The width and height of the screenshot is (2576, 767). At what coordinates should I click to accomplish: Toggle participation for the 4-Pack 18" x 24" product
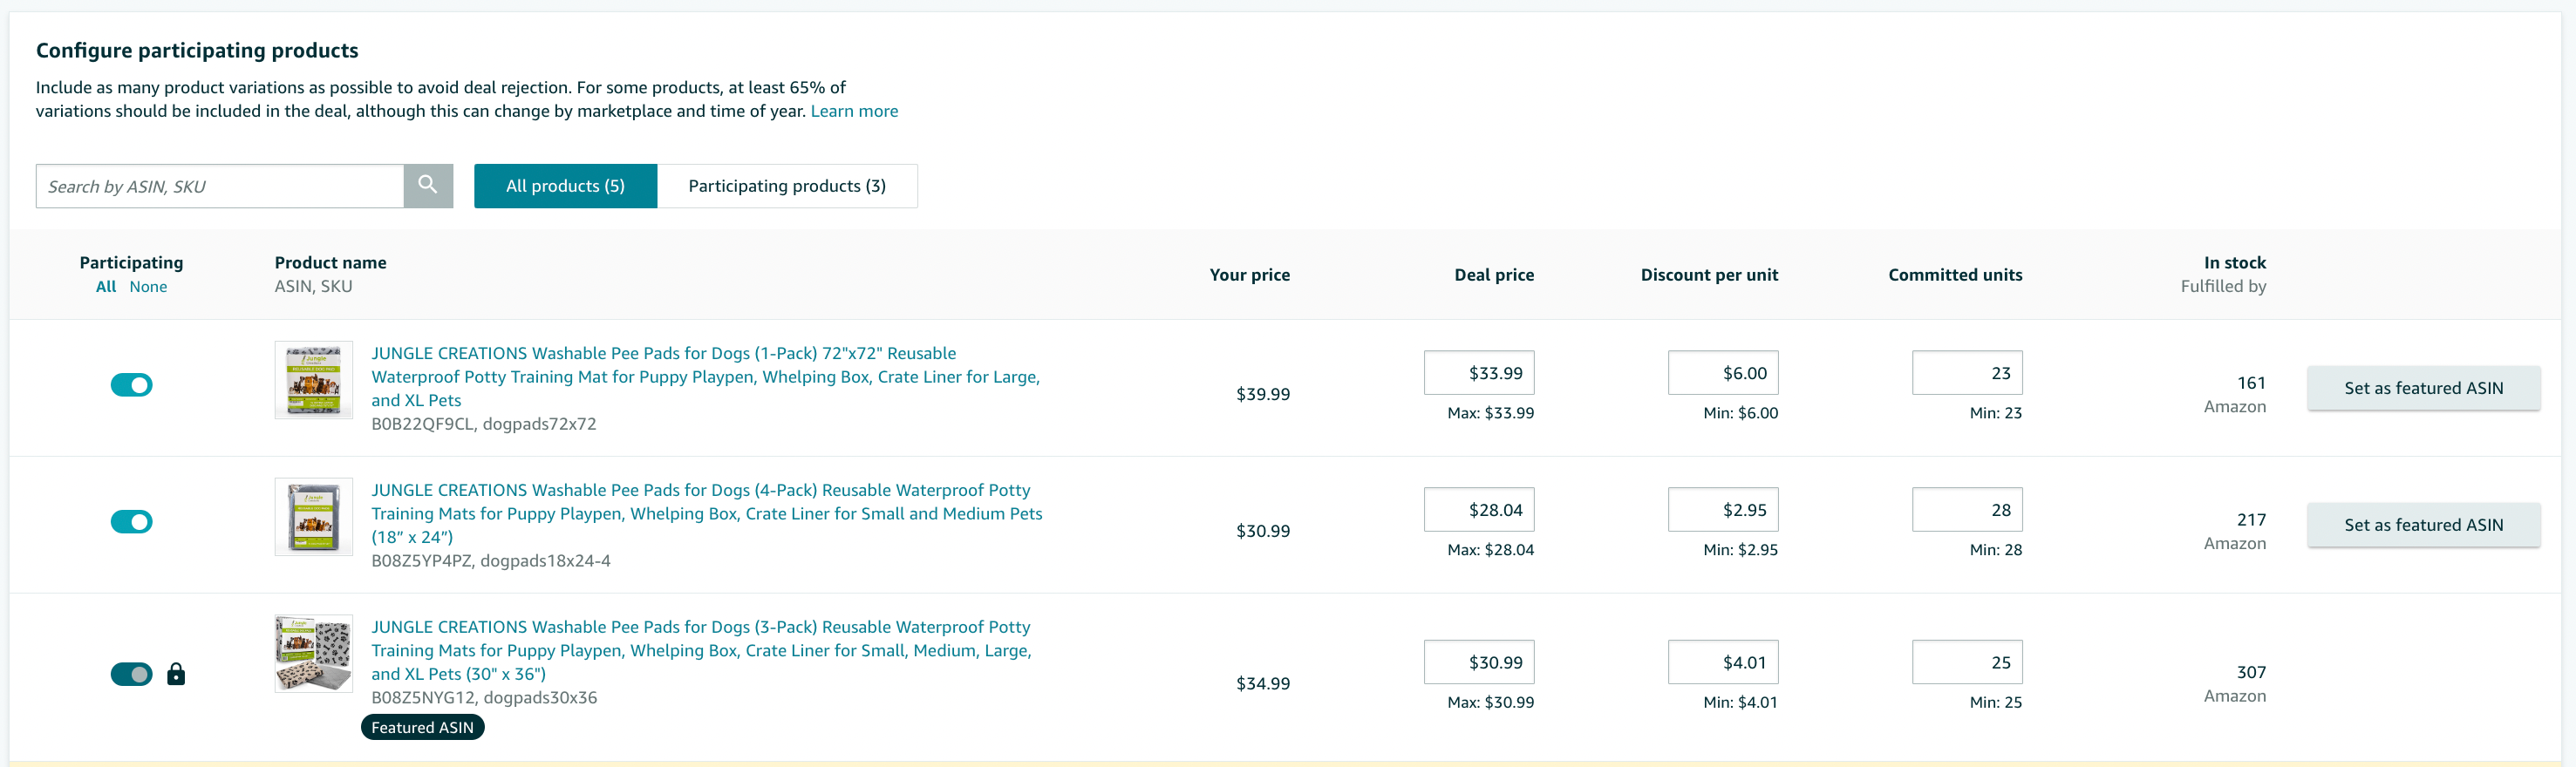131,522
